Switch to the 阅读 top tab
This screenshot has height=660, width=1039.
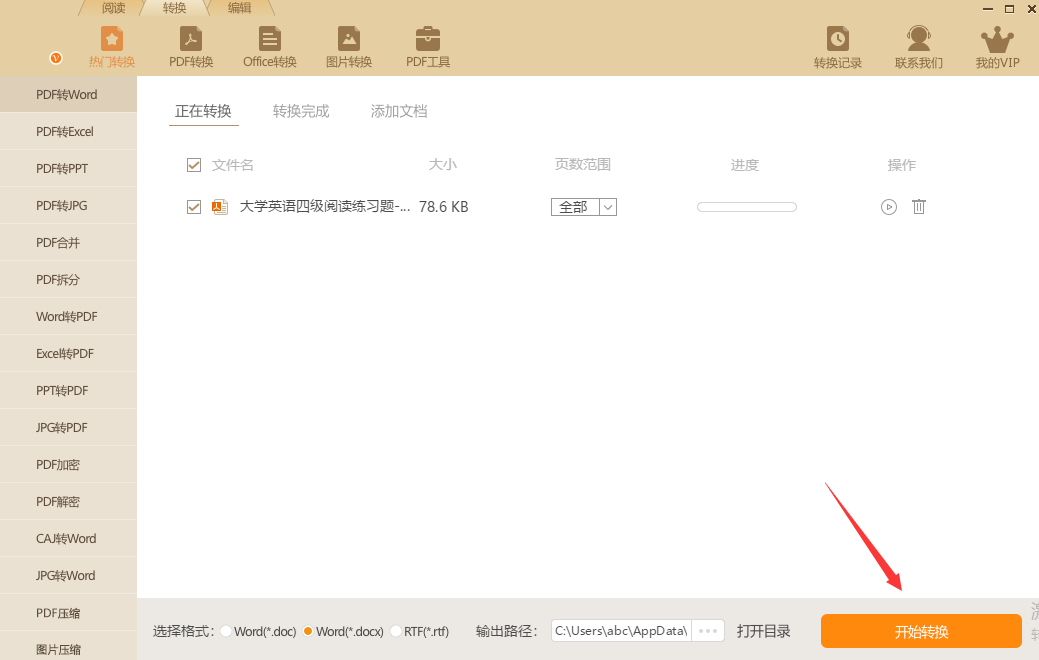(x=113, y=8)
